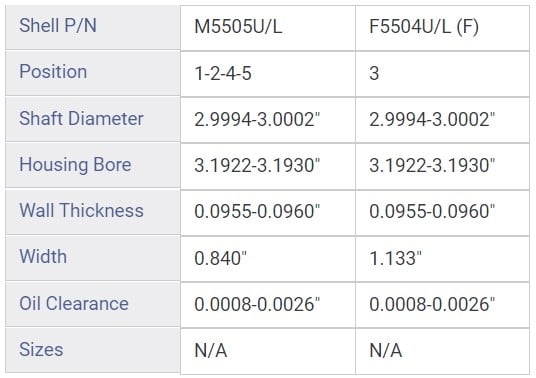536x378 pixels.
Task: Click the Oil Clearance row label
Action: pos(93,304)
